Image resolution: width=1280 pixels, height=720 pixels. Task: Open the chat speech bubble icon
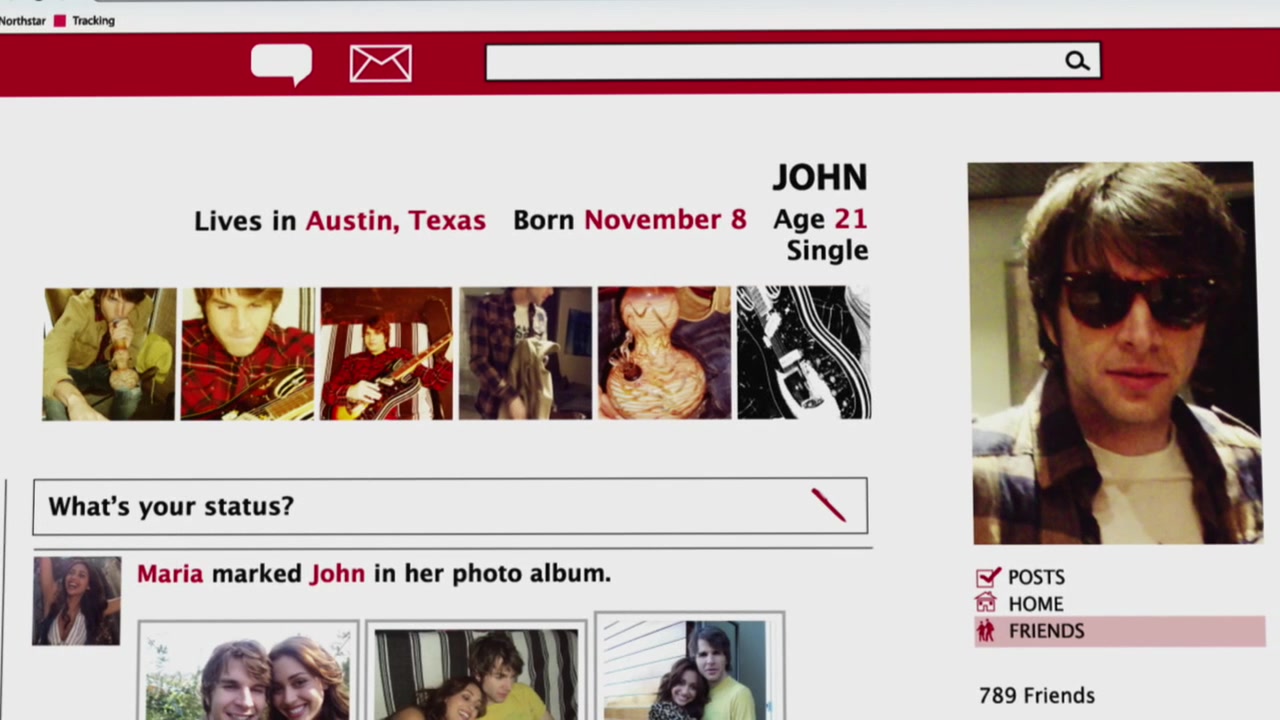click(x=281, y=64)
